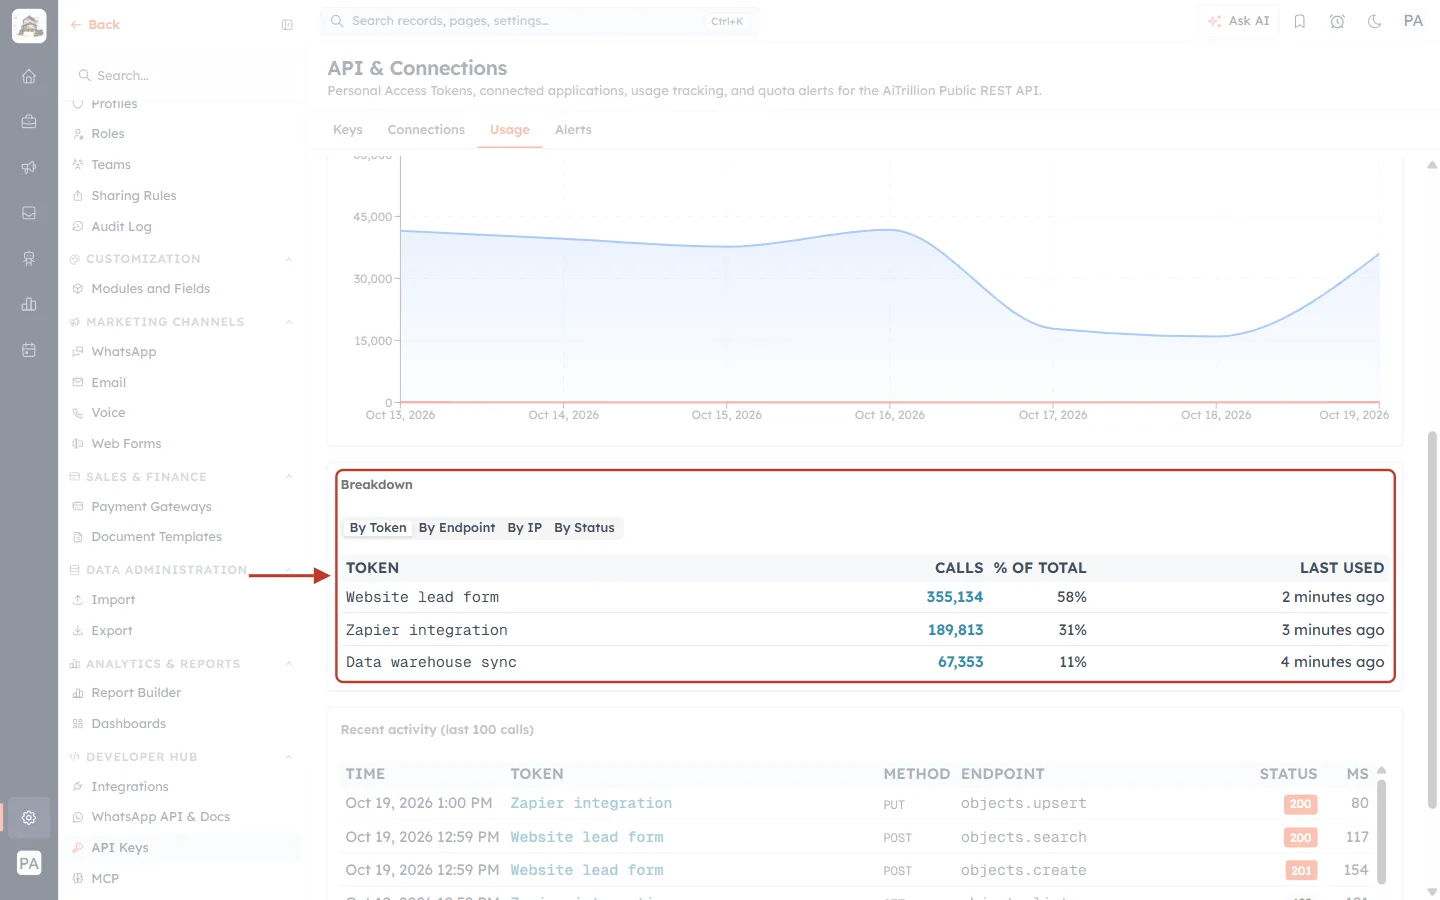1440x900 pixels.
Task: Open WhatsApp under Marketing Channels
Action: tap(124, 352)
